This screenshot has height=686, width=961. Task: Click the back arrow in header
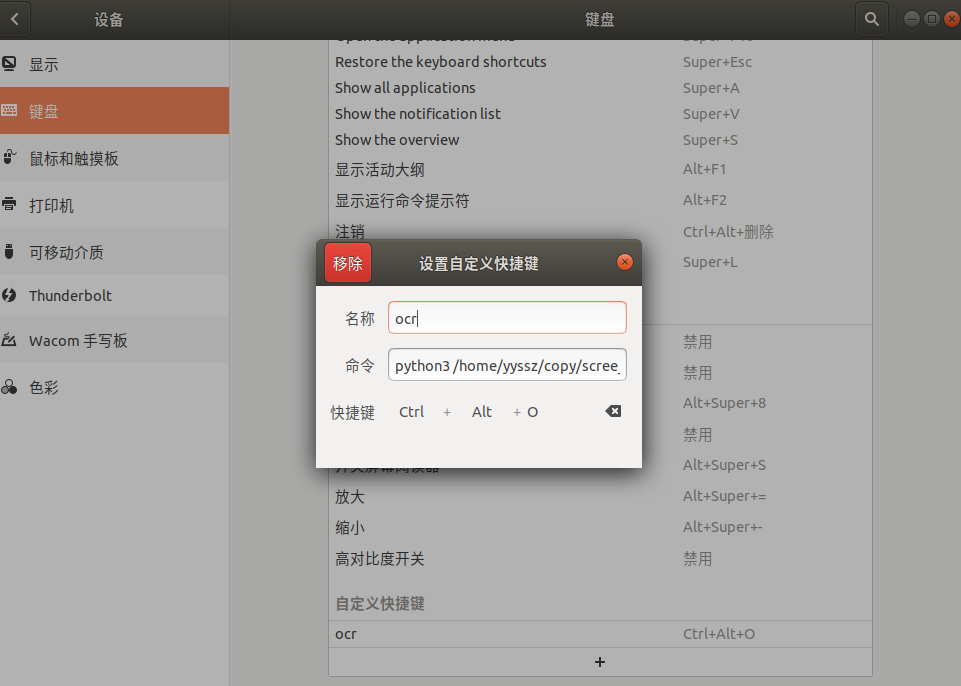click(14, 19)
